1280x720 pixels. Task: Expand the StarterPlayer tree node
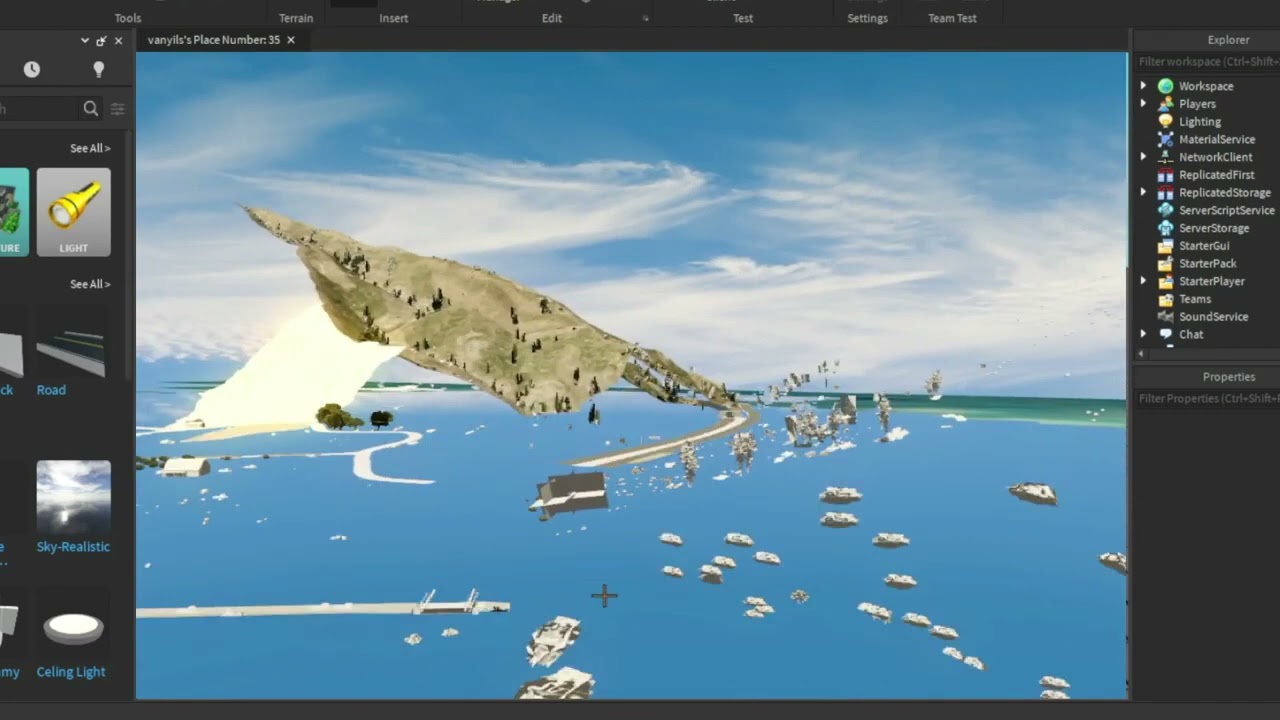pos(1143,281)
